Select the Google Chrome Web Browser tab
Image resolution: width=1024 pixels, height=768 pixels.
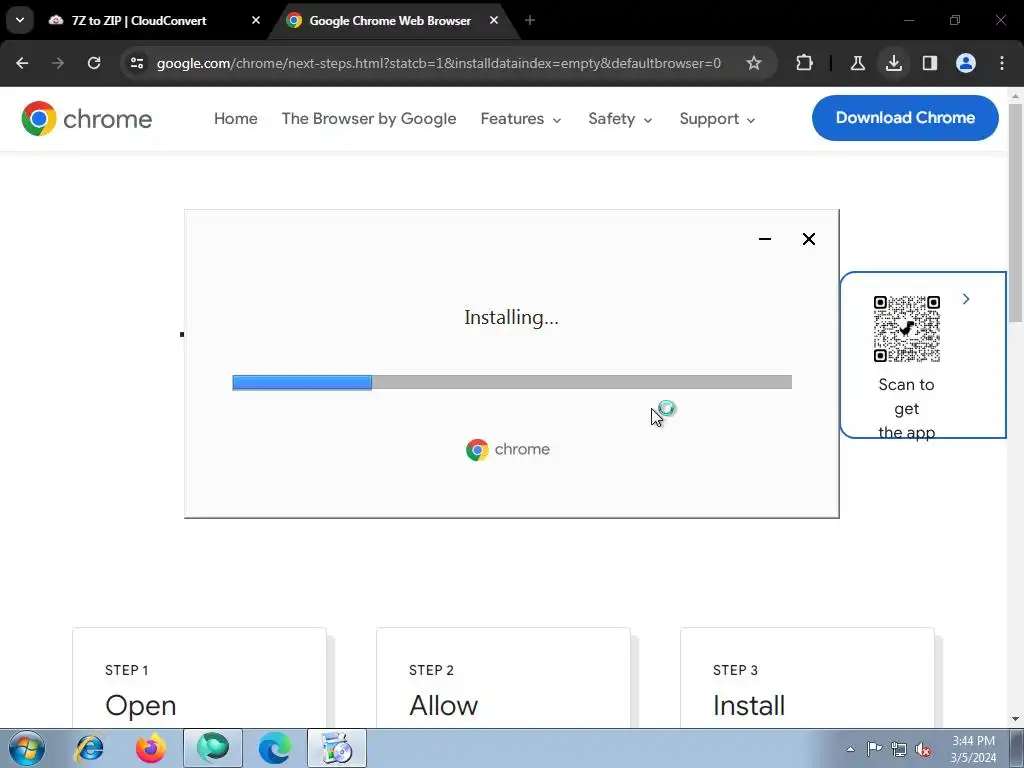tap(389, 21)
